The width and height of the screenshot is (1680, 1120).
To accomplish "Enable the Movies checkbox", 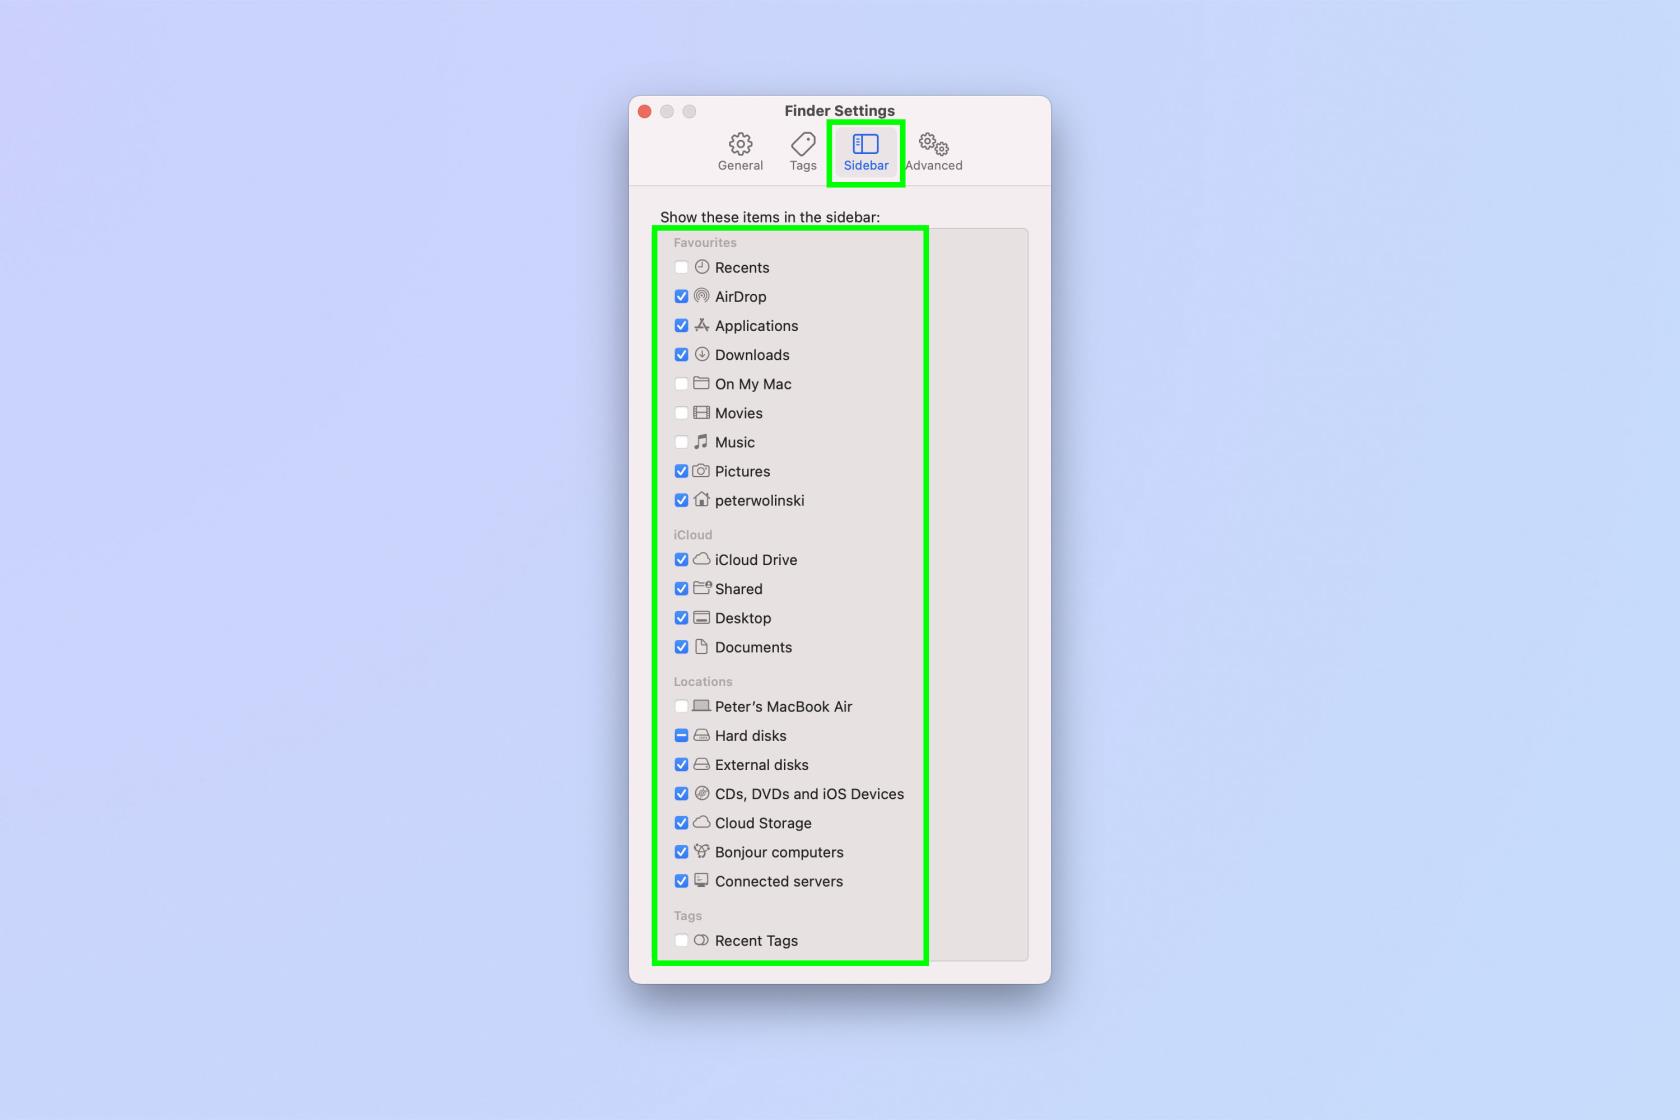I will point(681,412).
